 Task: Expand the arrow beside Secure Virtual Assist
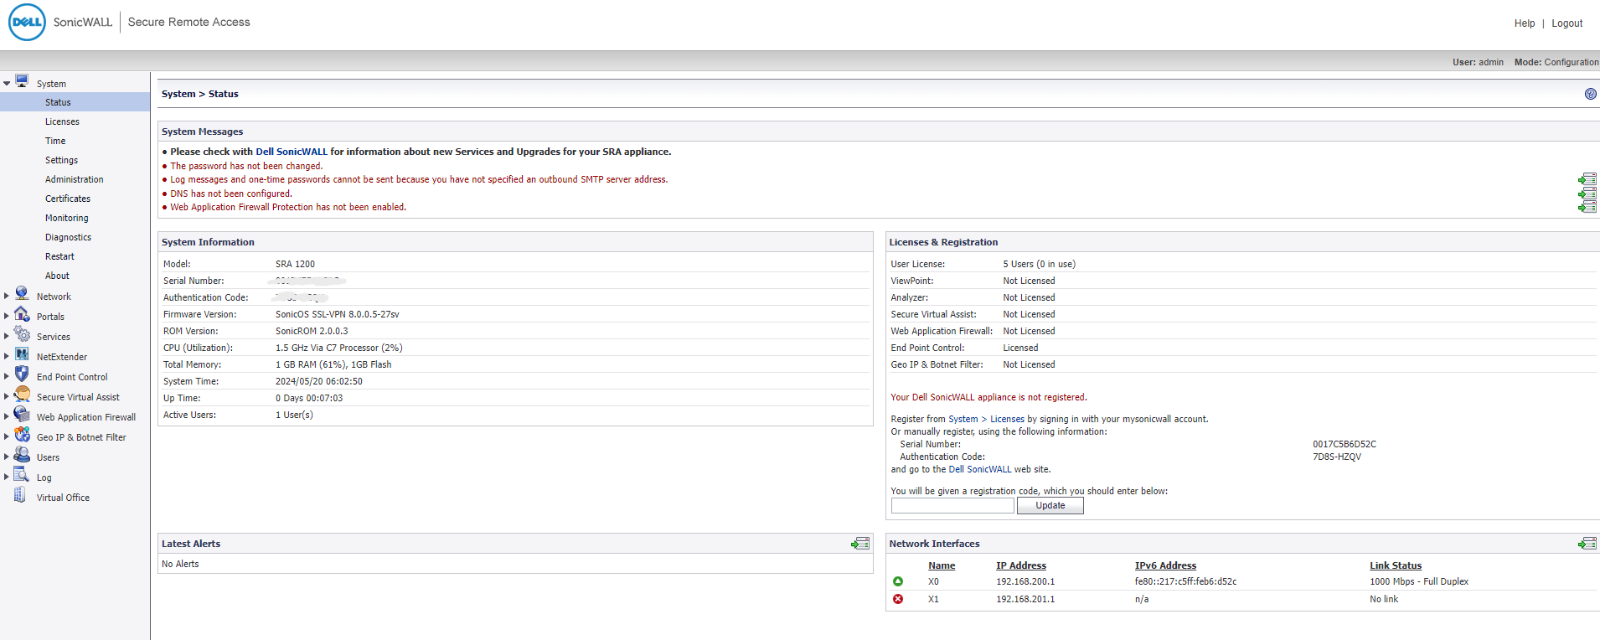pyautogui.click(x=7, y=396)
